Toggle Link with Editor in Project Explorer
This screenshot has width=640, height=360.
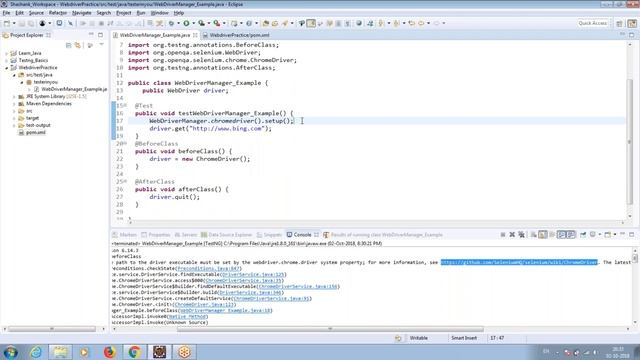point(78,45)
